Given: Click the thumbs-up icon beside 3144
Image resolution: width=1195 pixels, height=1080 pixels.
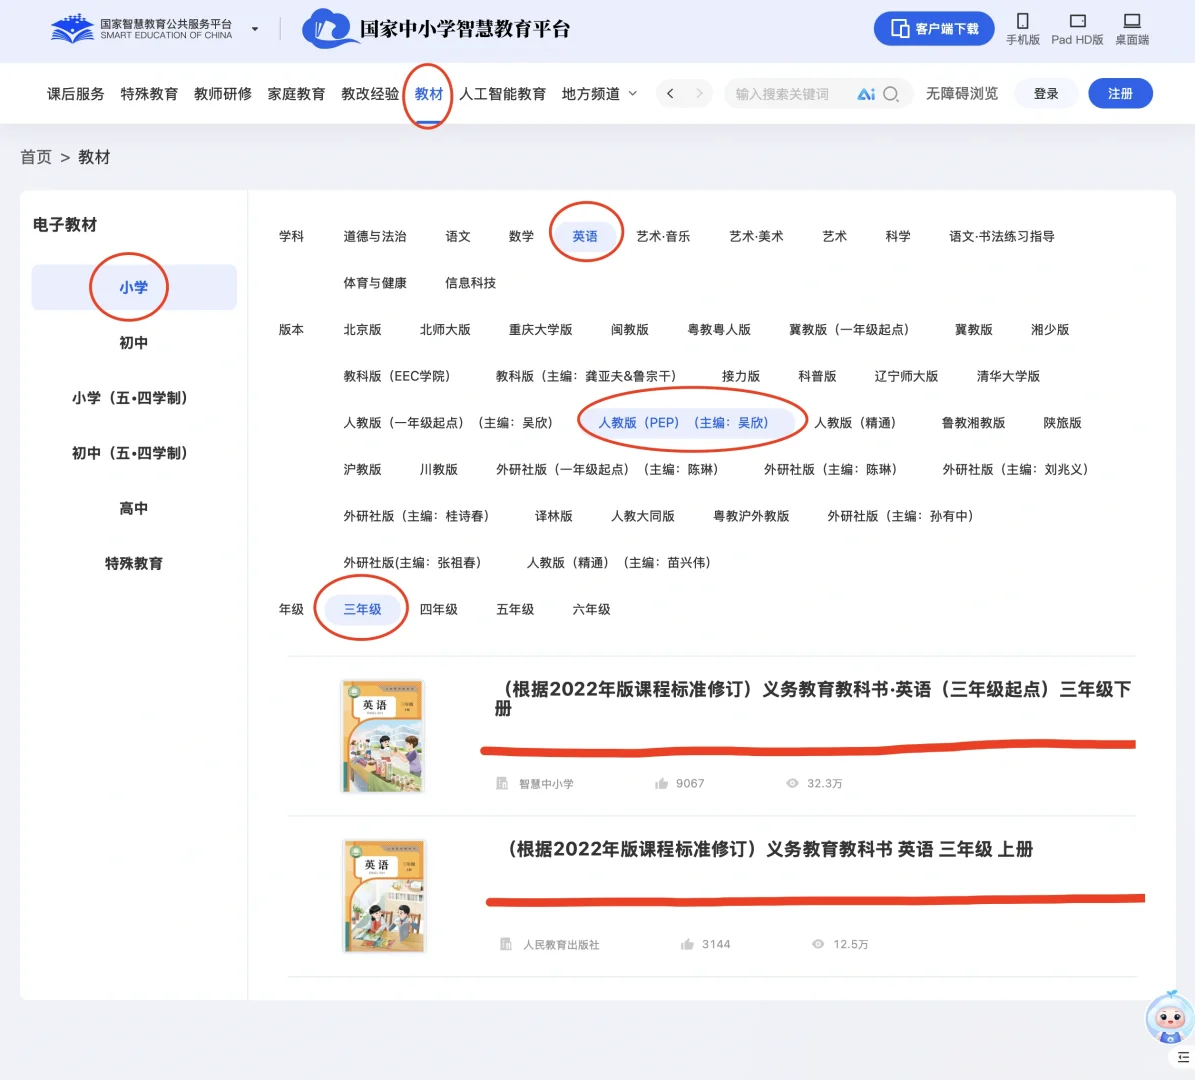Looking at the screenshot, I should tap(687, 944).
